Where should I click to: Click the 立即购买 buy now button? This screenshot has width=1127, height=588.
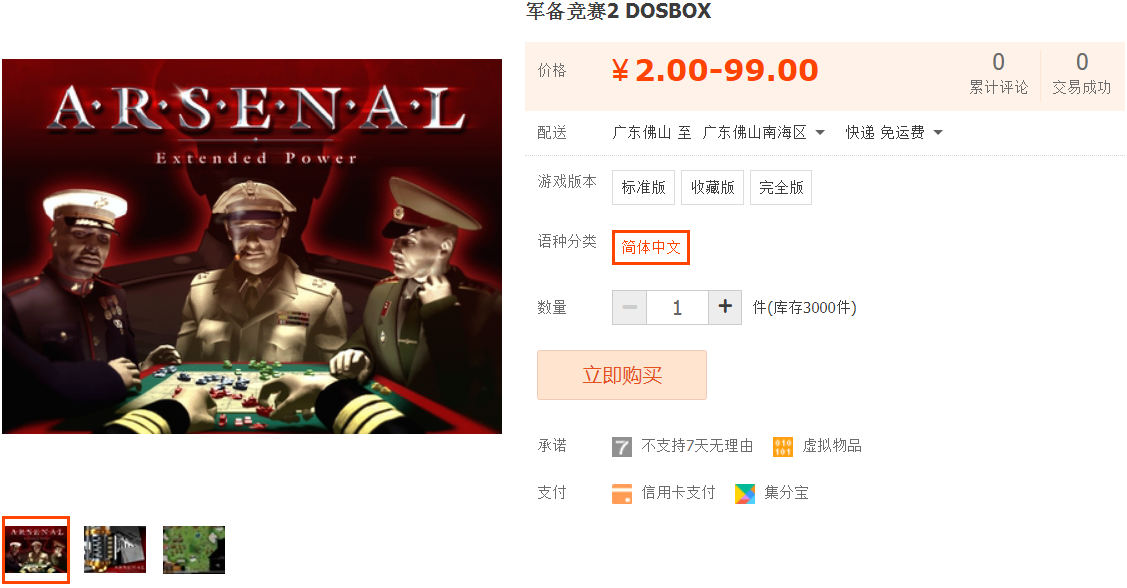(622, 375)
